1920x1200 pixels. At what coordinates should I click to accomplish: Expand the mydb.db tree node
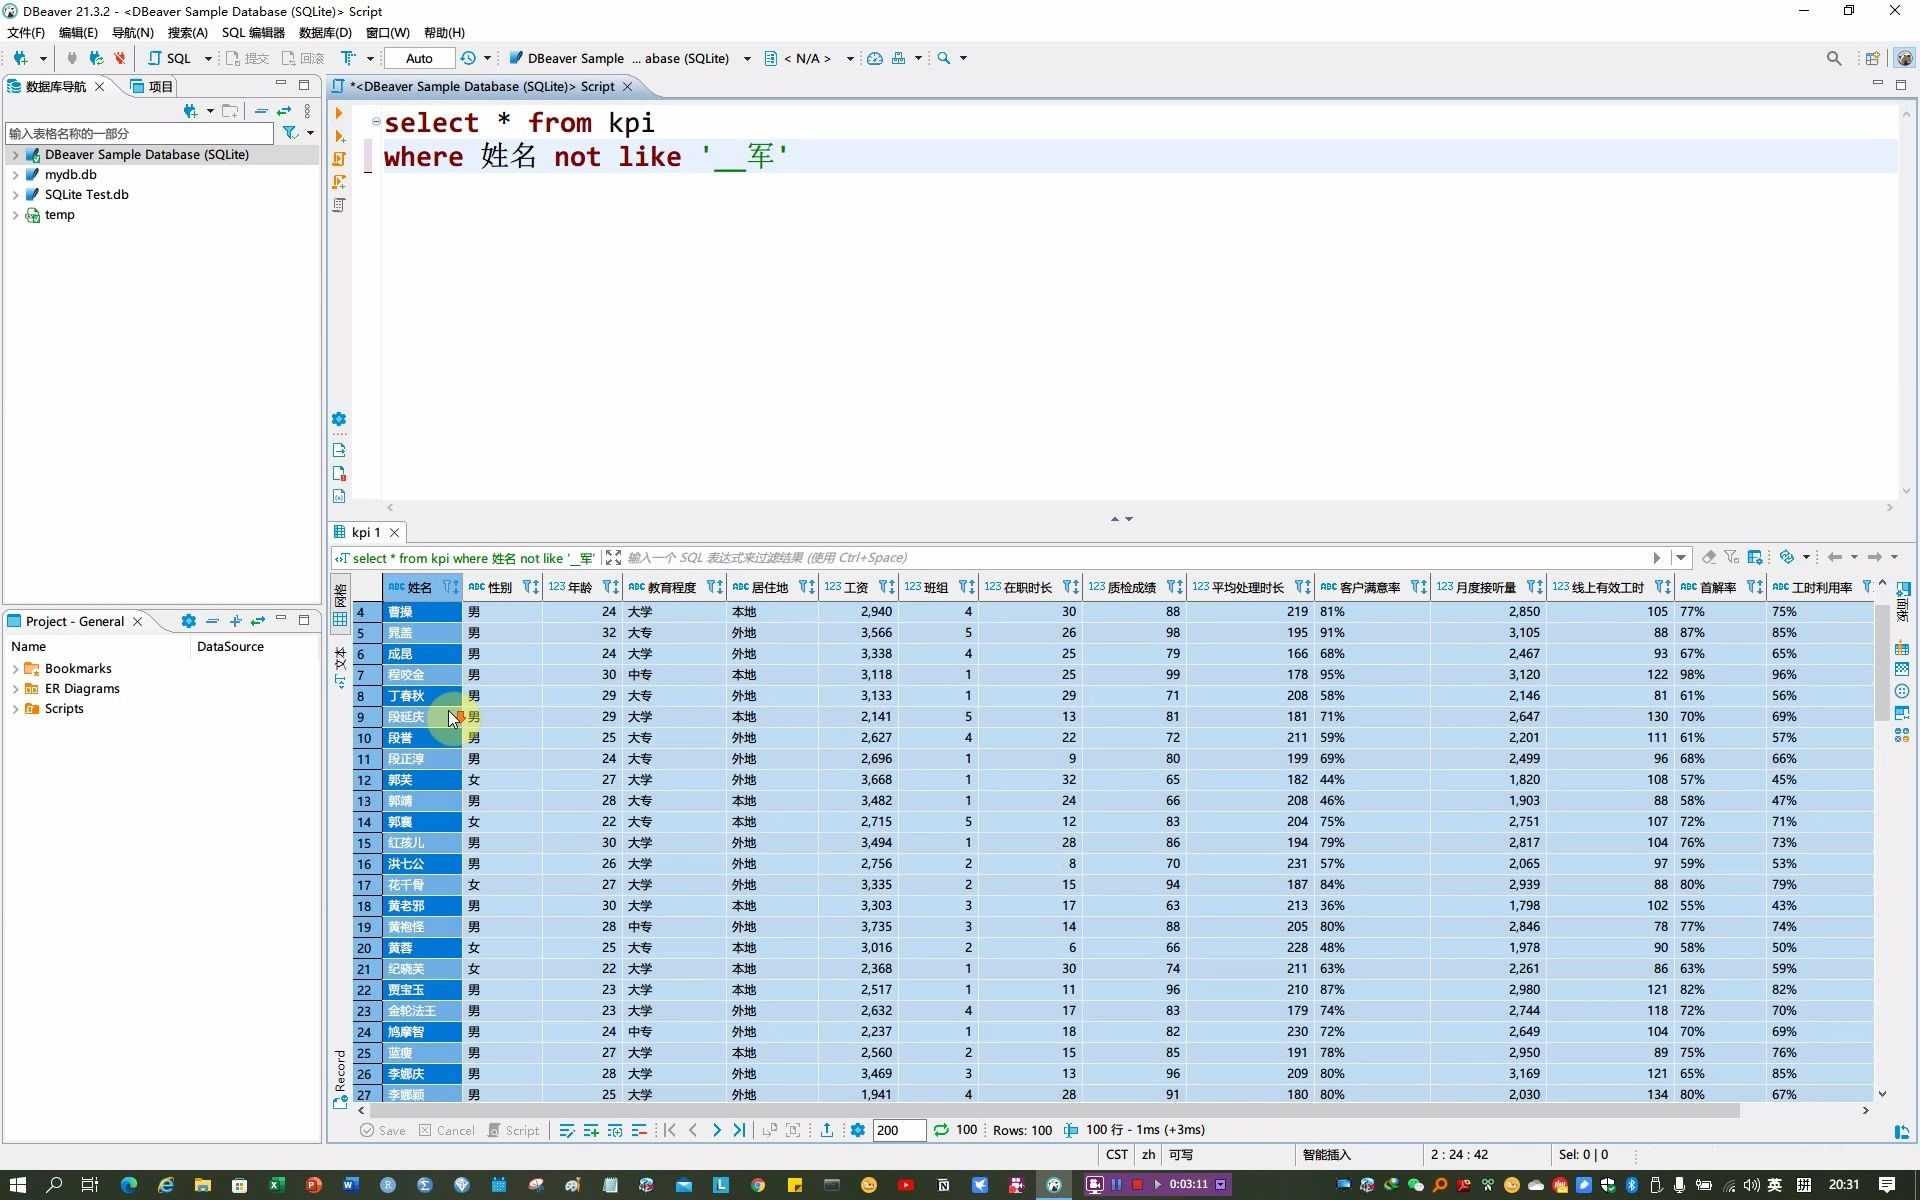pos(15,175)
